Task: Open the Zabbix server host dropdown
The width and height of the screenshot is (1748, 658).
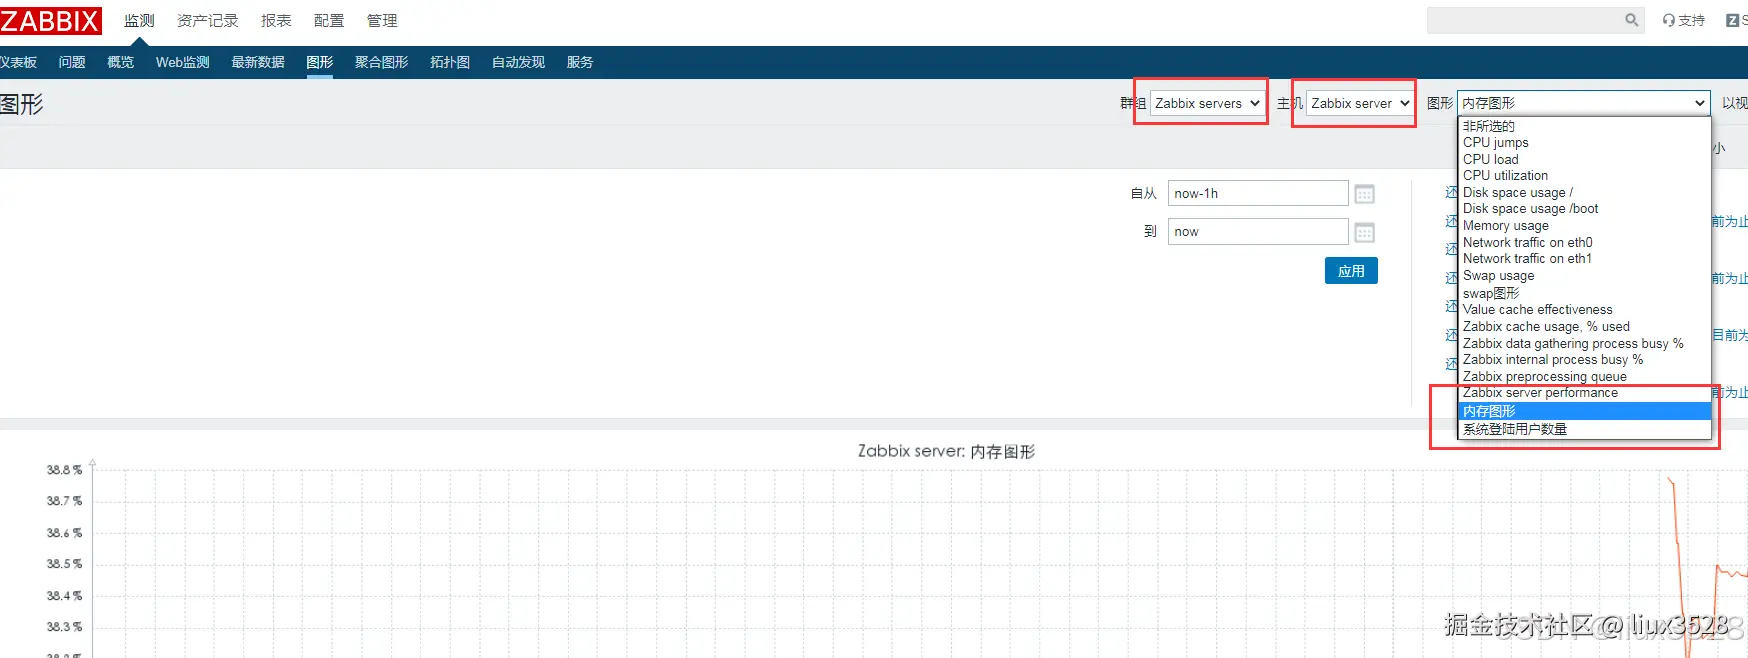Action: tap(1360, 103)
